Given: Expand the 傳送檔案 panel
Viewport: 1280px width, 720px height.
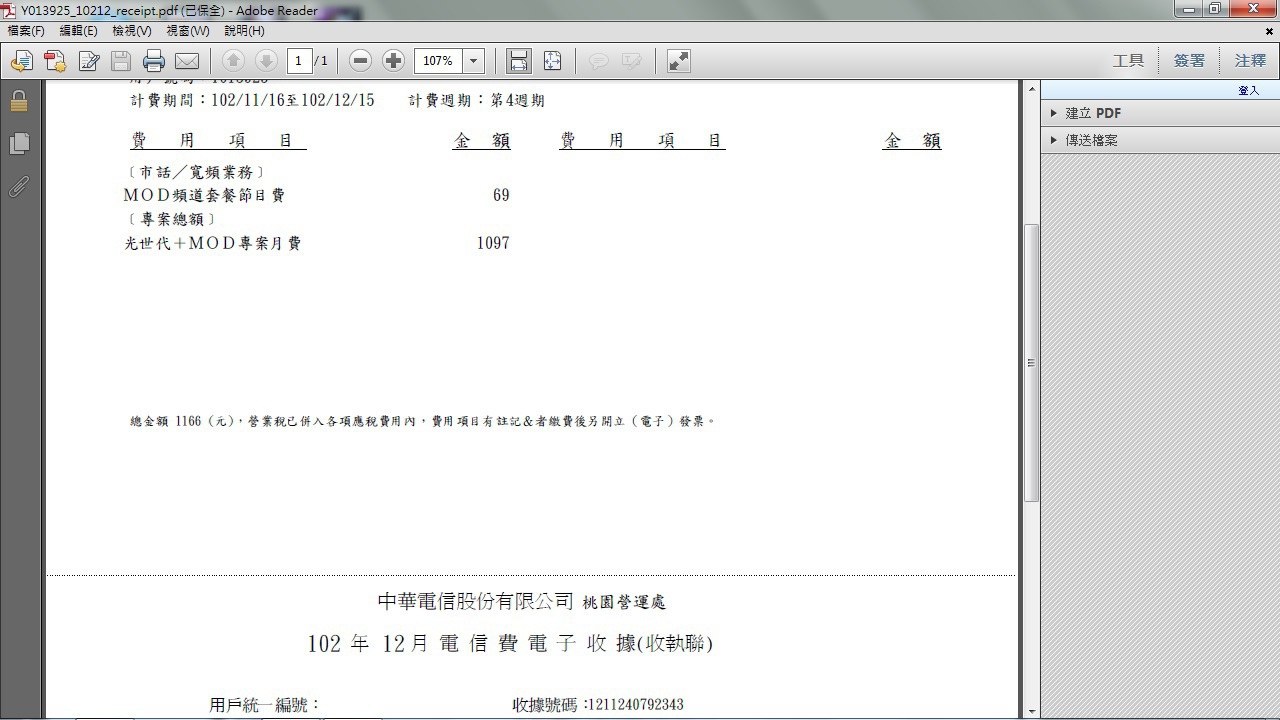Looking at the screenshot, I should point(1091,140).
